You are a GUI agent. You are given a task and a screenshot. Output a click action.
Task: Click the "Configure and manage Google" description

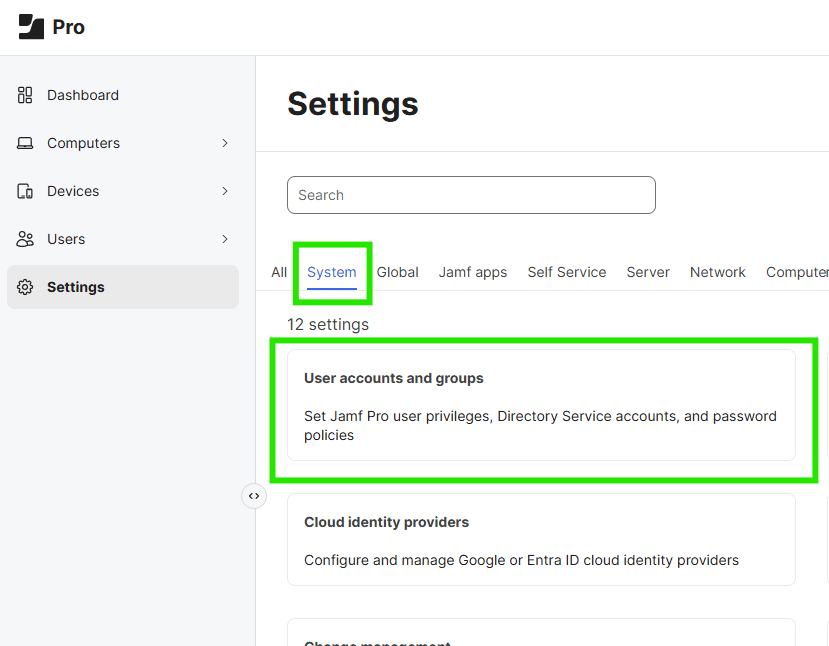click(x=521, y=560)
